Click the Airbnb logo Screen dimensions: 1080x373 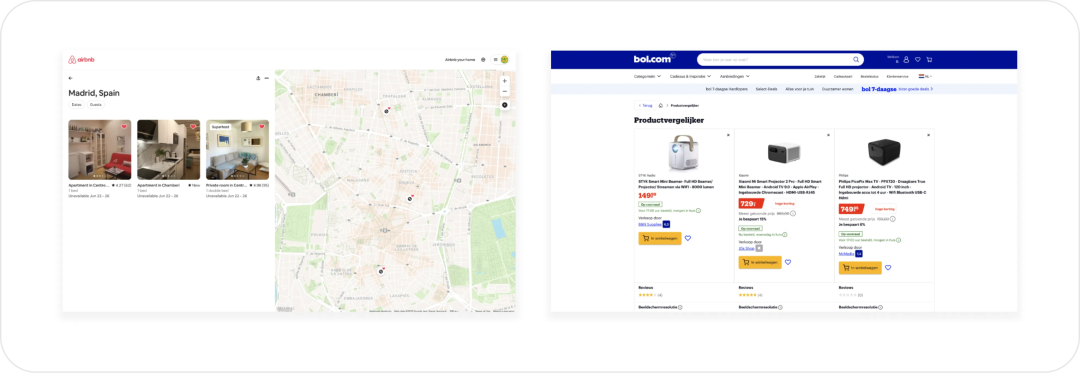[x=81, y=60]
